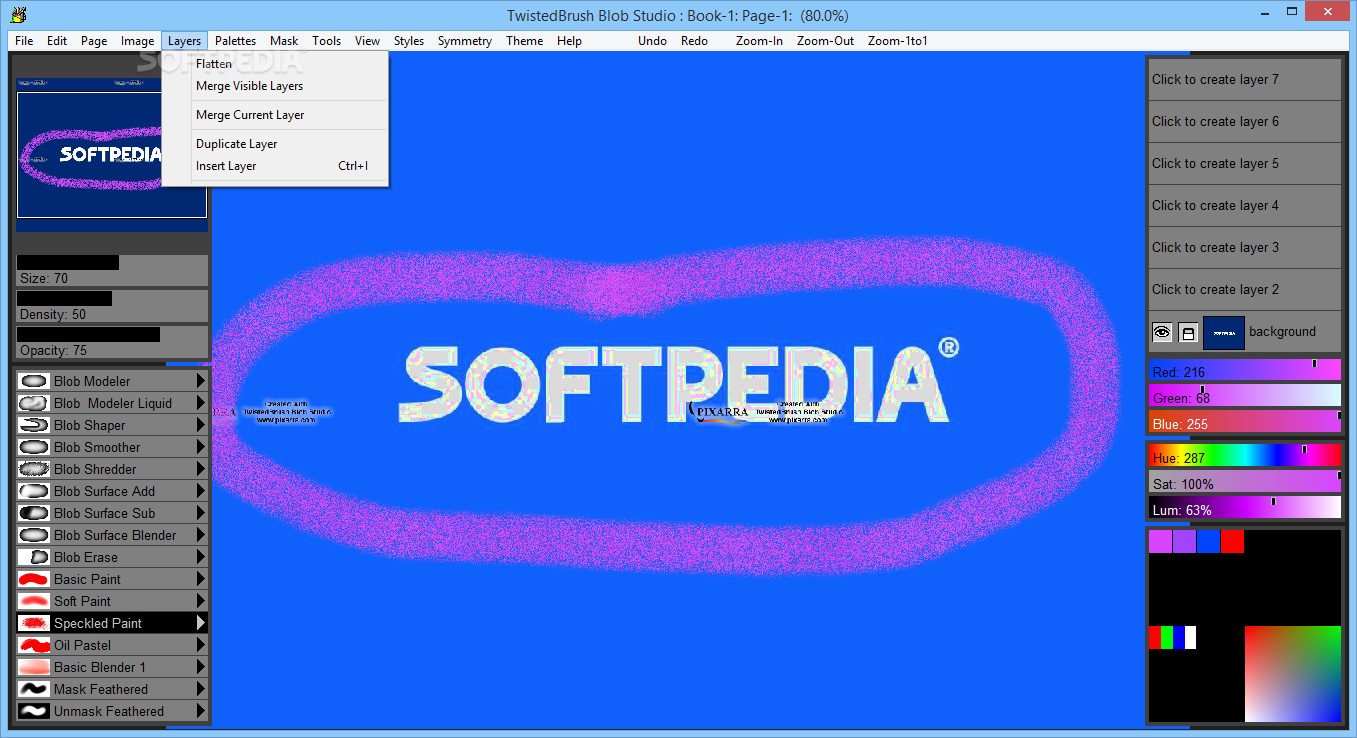Toggle background layer visibility eye
Image resolution: width=1357 pixels, height=738 pixels.
click(x=1162, y=332)
